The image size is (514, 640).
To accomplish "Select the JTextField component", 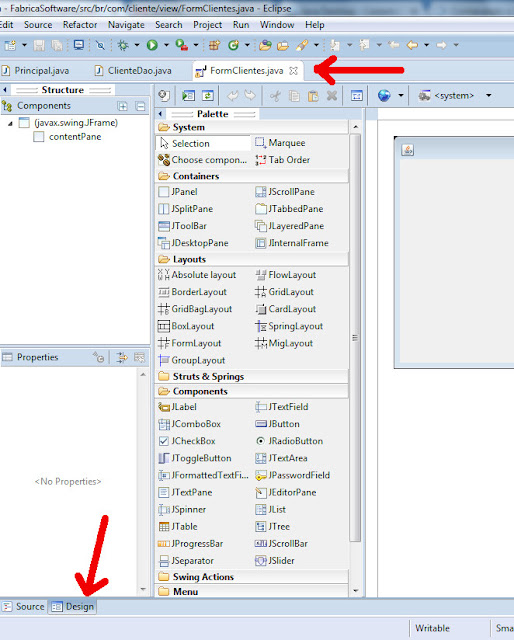I will (282, 407).
